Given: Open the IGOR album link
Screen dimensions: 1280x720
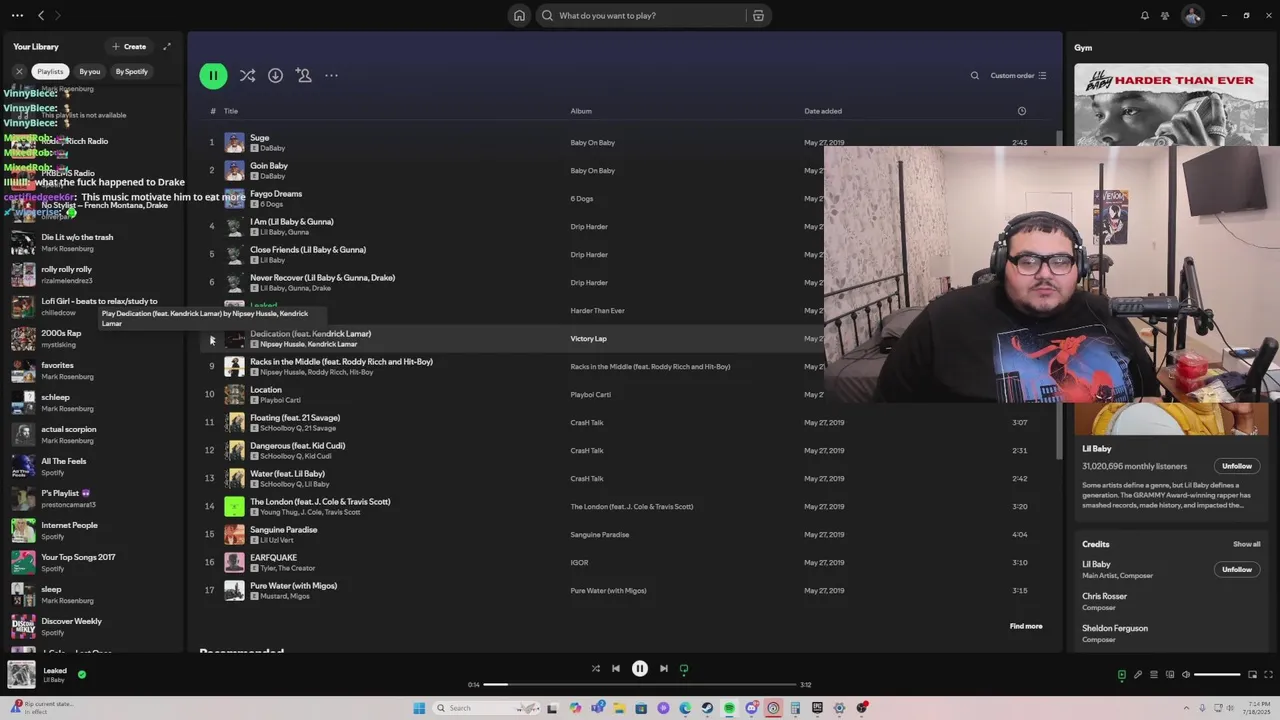Looking at the screenshot, I should pyautogui.click(x=579, y=563).
